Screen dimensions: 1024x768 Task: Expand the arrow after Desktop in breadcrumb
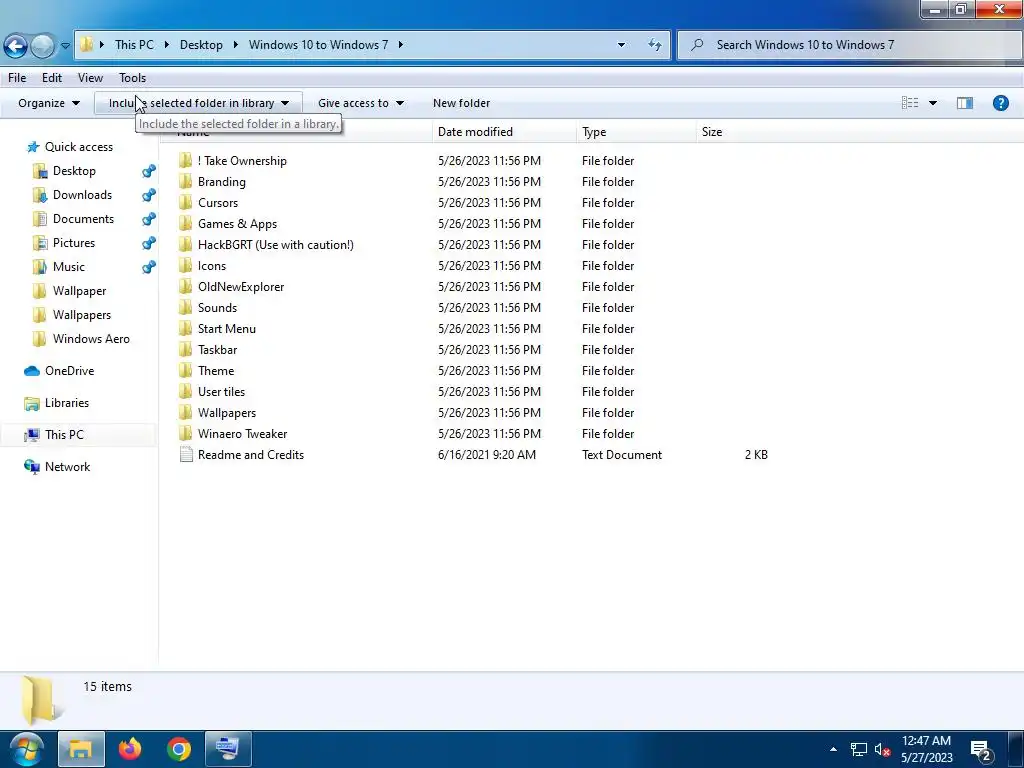point(235,45)
